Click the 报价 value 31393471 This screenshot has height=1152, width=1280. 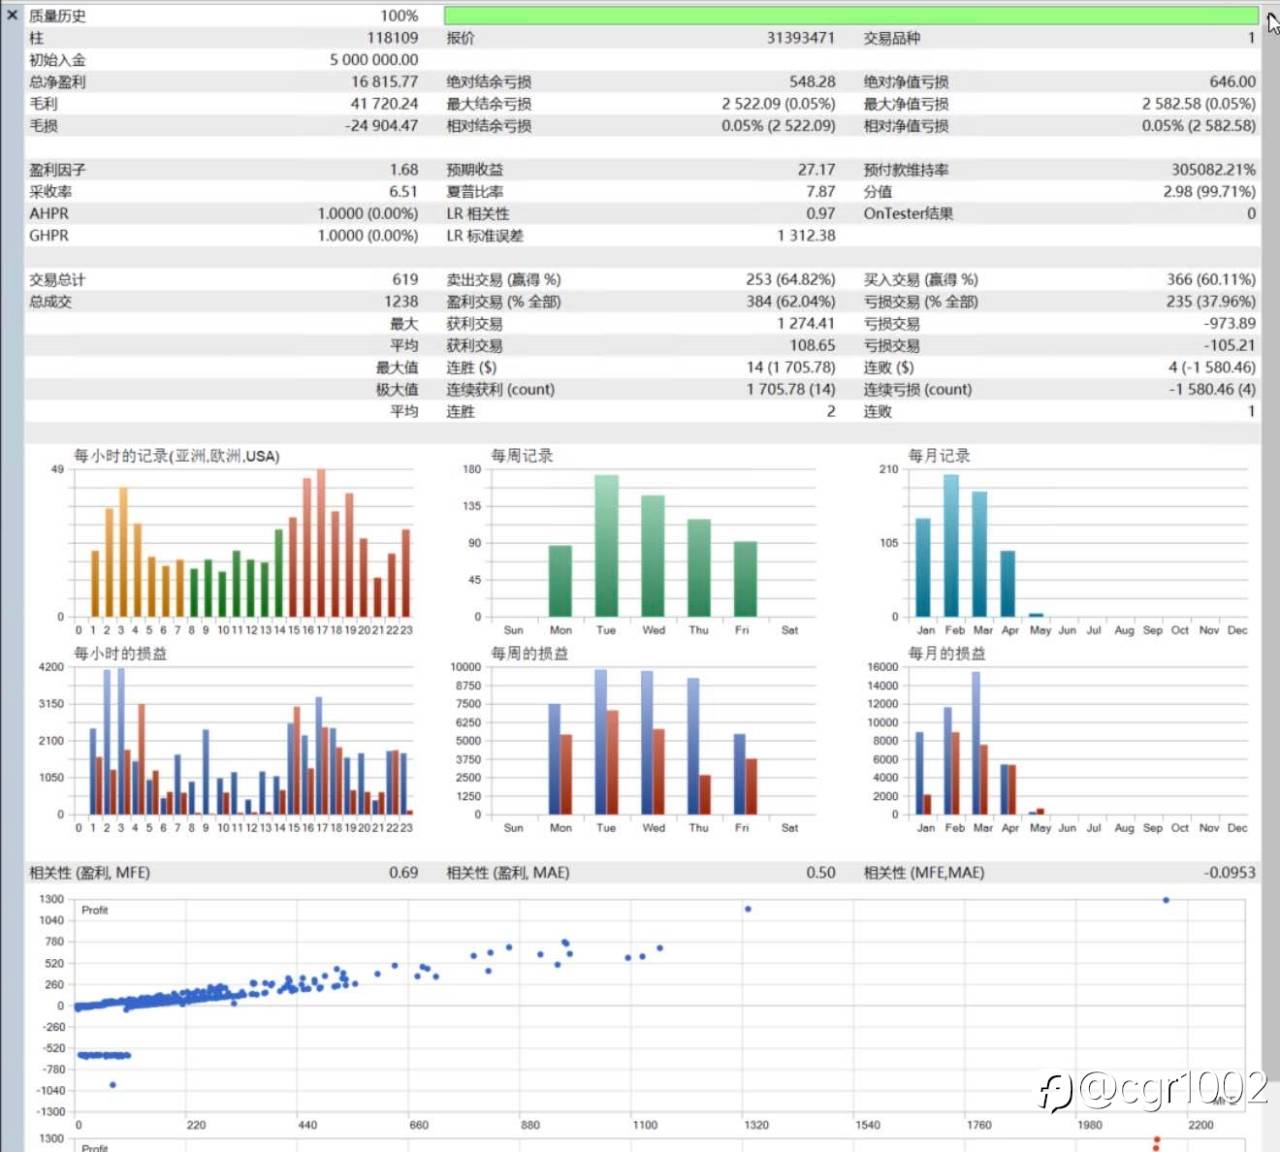click(801, 38)
